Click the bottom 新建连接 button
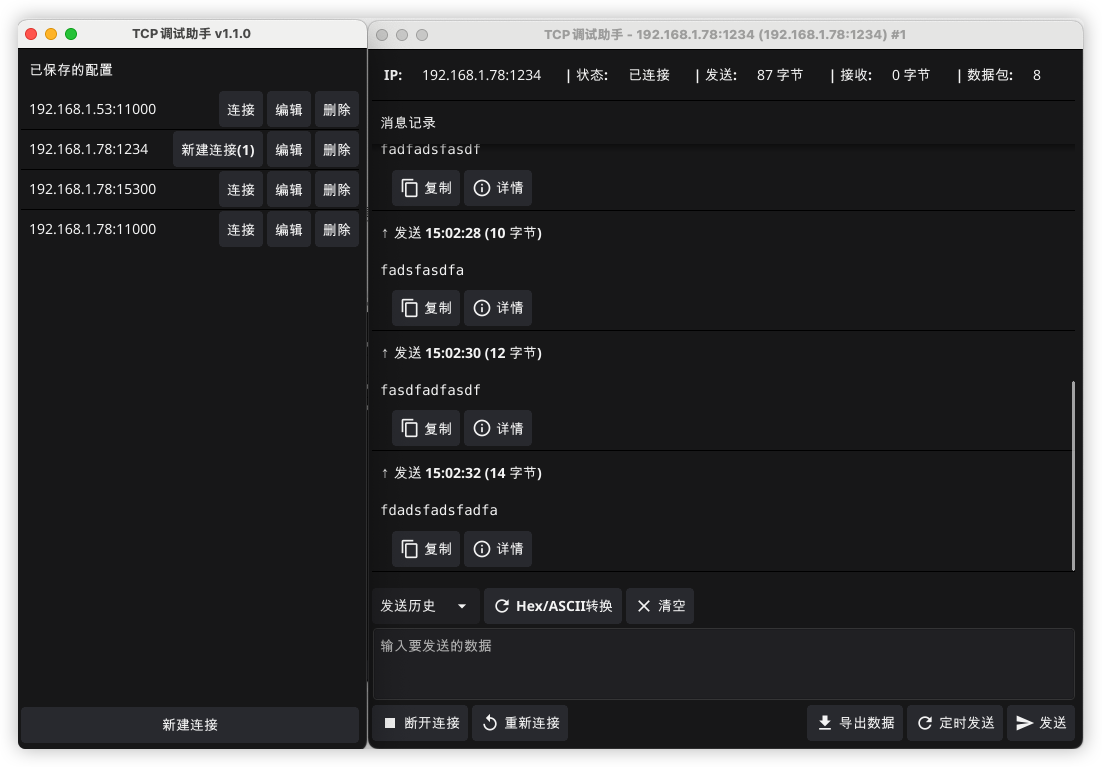1102x767 pixels. (x=190, y=725)
